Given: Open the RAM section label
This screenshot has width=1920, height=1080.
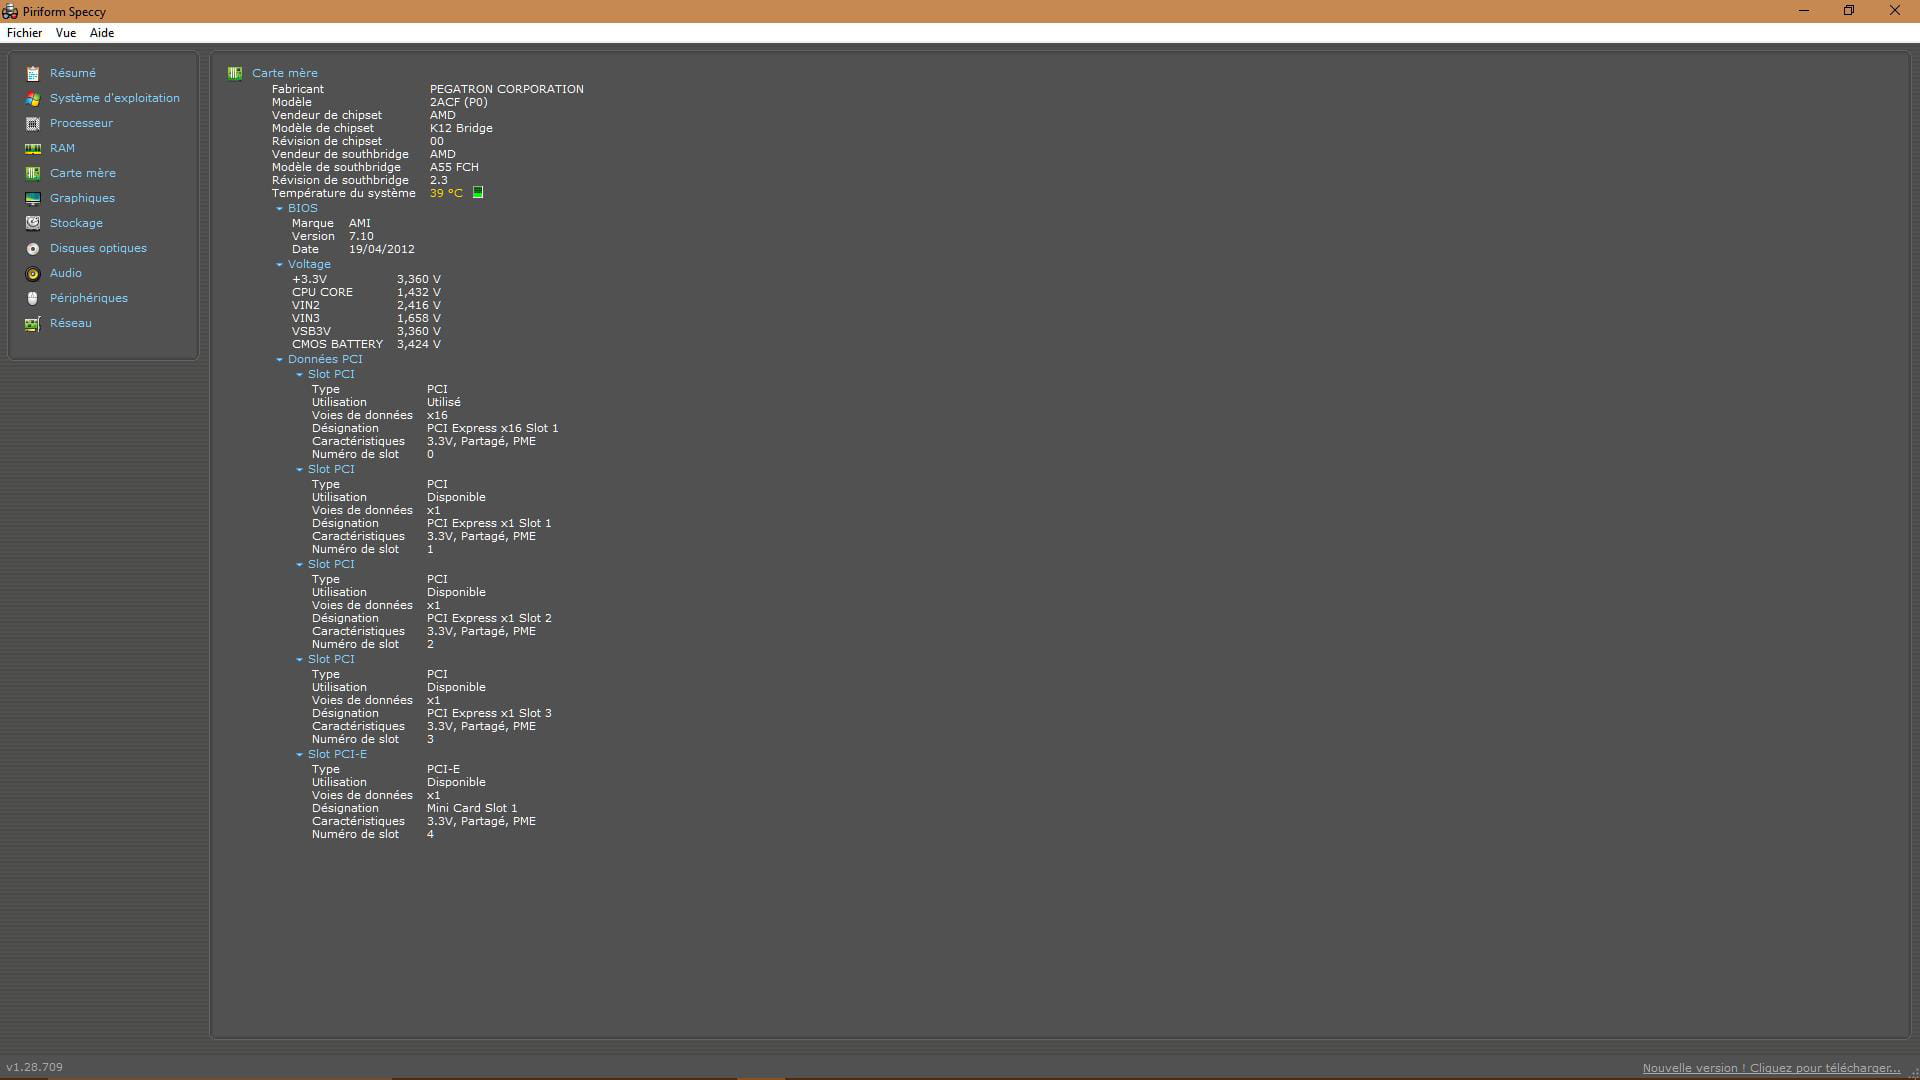Looking at the screenshot, I should tap(62, 148).
